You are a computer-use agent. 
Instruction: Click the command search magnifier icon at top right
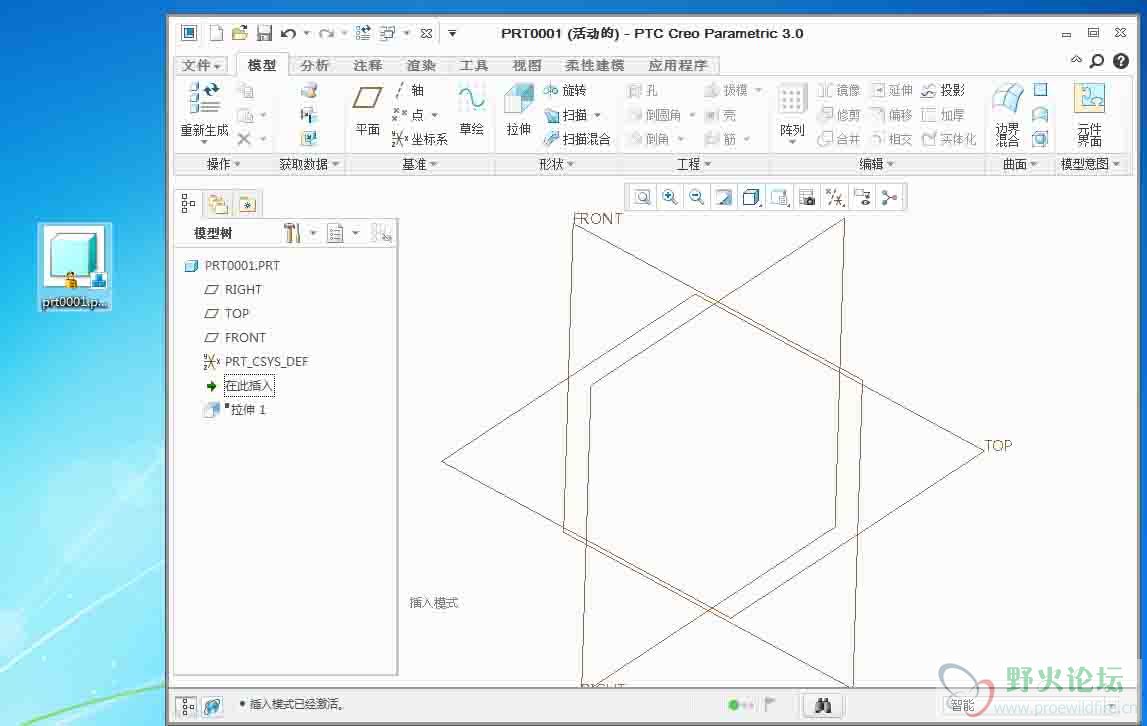click(x=1097, y=61)
